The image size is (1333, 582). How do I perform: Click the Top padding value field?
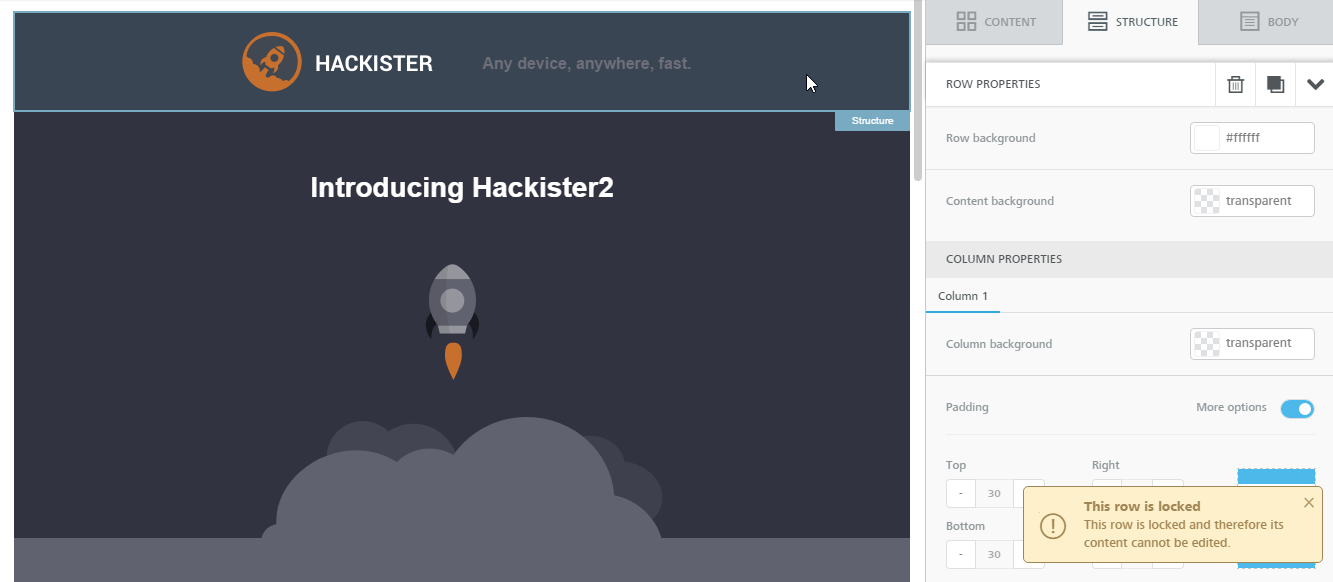point(994,493)
